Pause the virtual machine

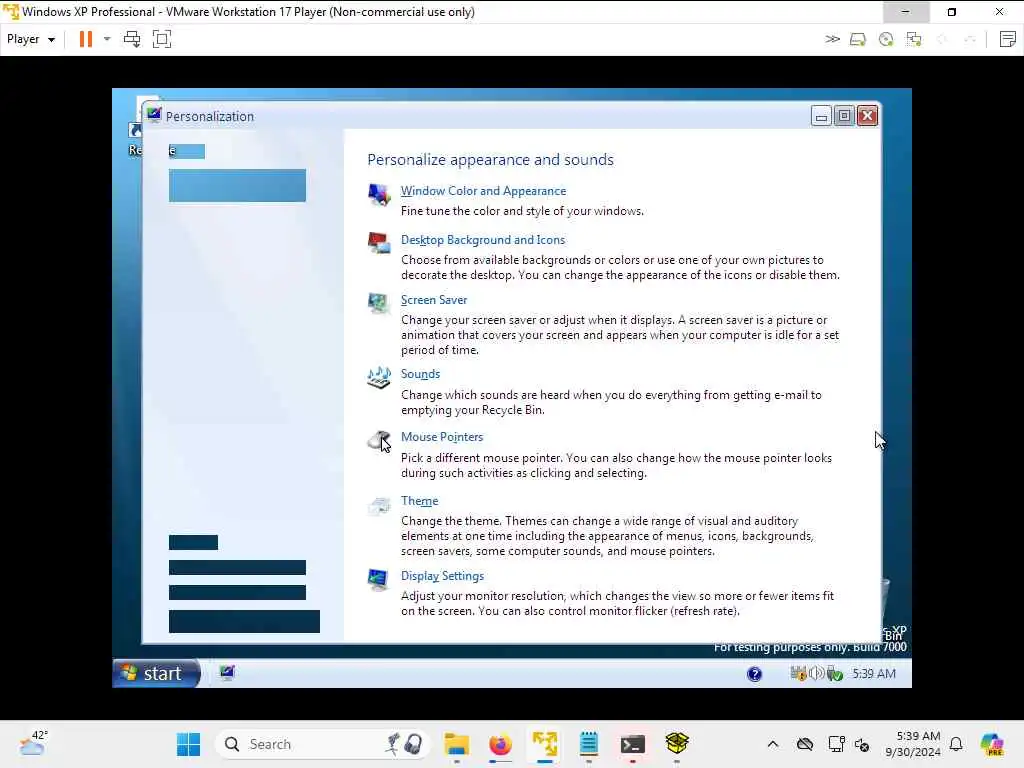coord(86,39)
